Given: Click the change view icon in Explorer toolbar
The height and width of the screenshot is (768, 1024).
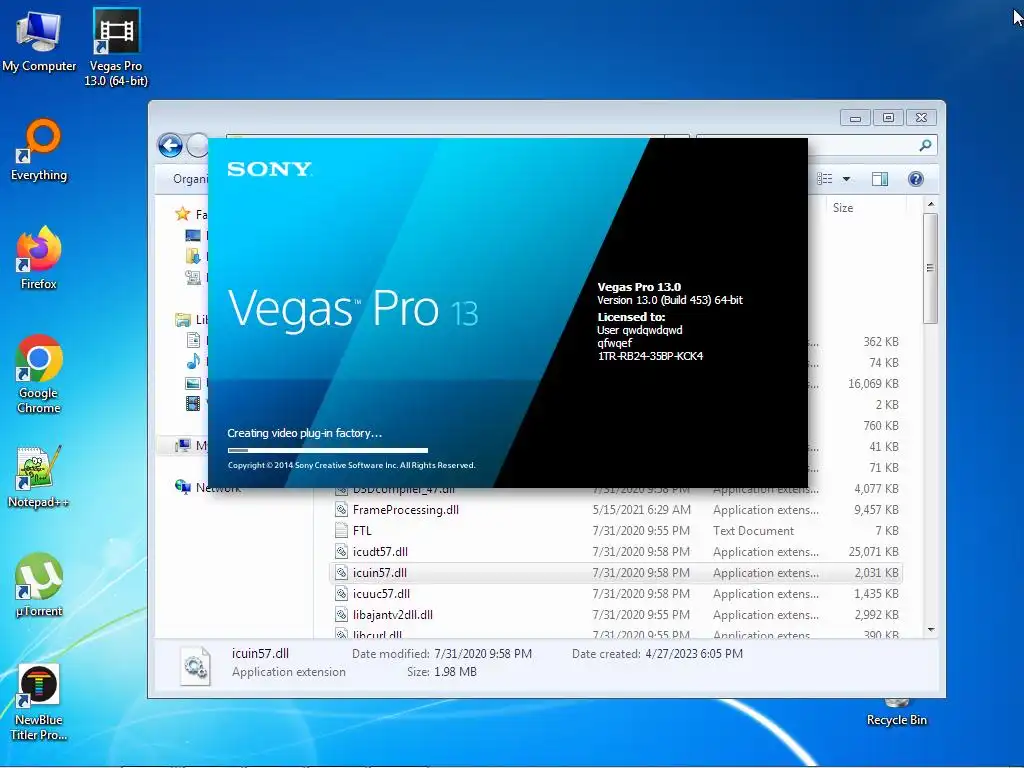Looking at the screenshot, I should coord(825,179).
